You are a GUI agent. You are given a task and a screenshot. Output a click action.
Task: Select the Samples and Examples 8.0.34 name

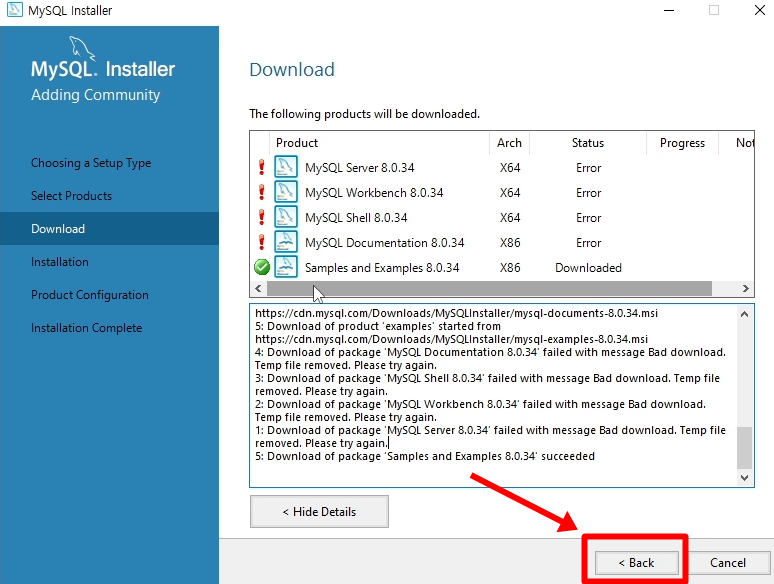coord(382,268)
